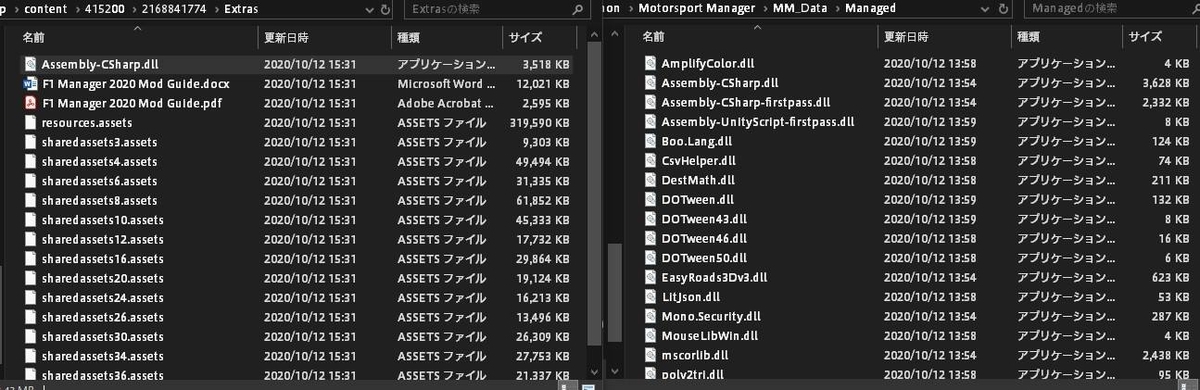This screenshot has width=1200, height=390.
Task: Select Assembly-UnityScript-firstpass.dll file name
Action: tap(757, 122)
